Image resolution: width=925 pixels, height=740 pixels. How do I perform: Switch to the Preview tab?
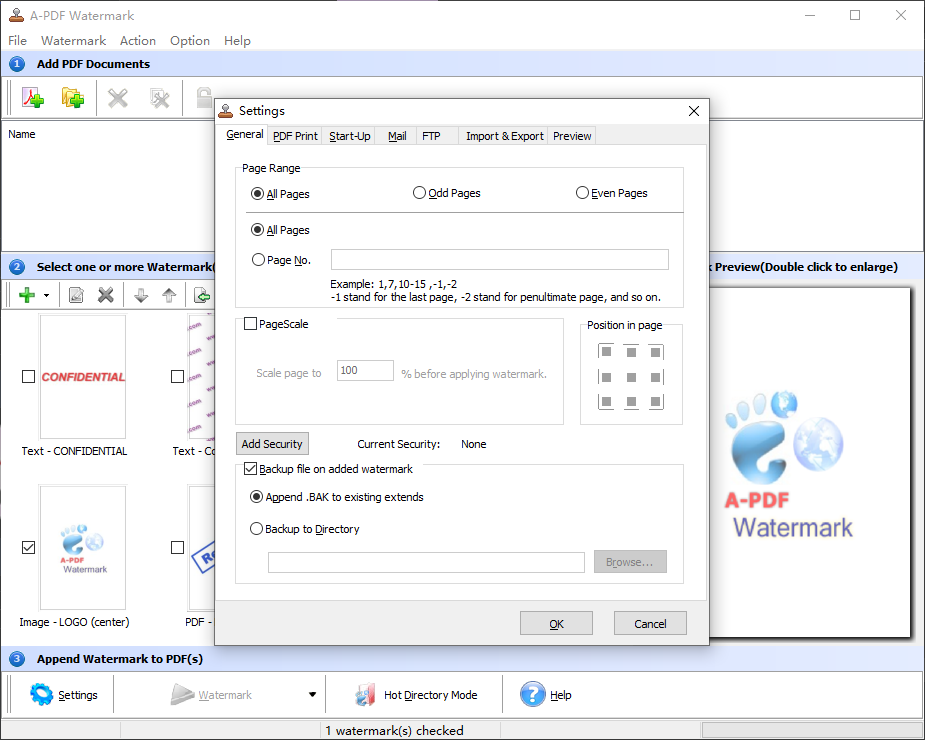point(572,136)
